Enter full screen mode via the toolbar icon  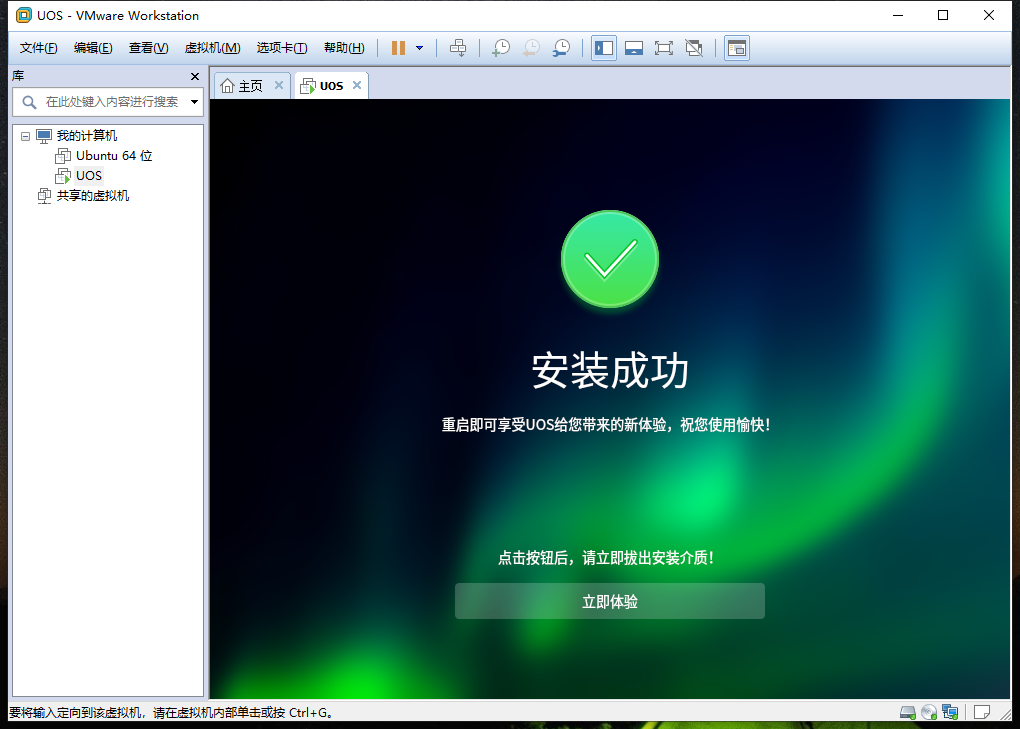[664, 47]
